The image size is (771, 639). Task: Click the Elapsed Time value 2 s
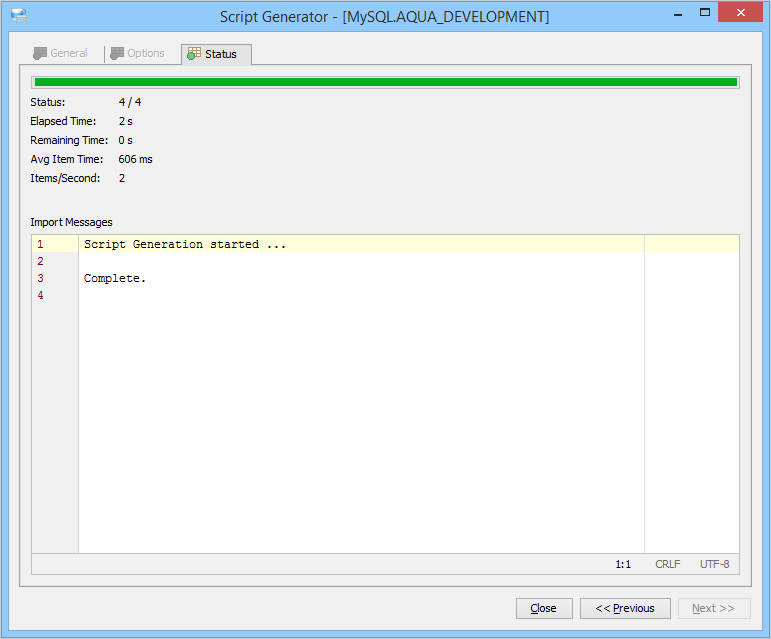point(125,121)
